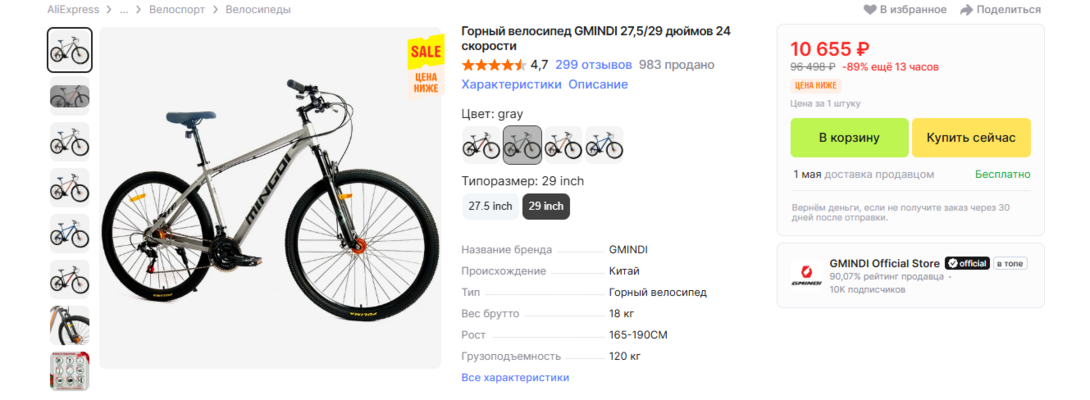This screenshot has height=400, width=1090.
Task: Choose the gray bike color swatch
Action: (x=522, y=145)
